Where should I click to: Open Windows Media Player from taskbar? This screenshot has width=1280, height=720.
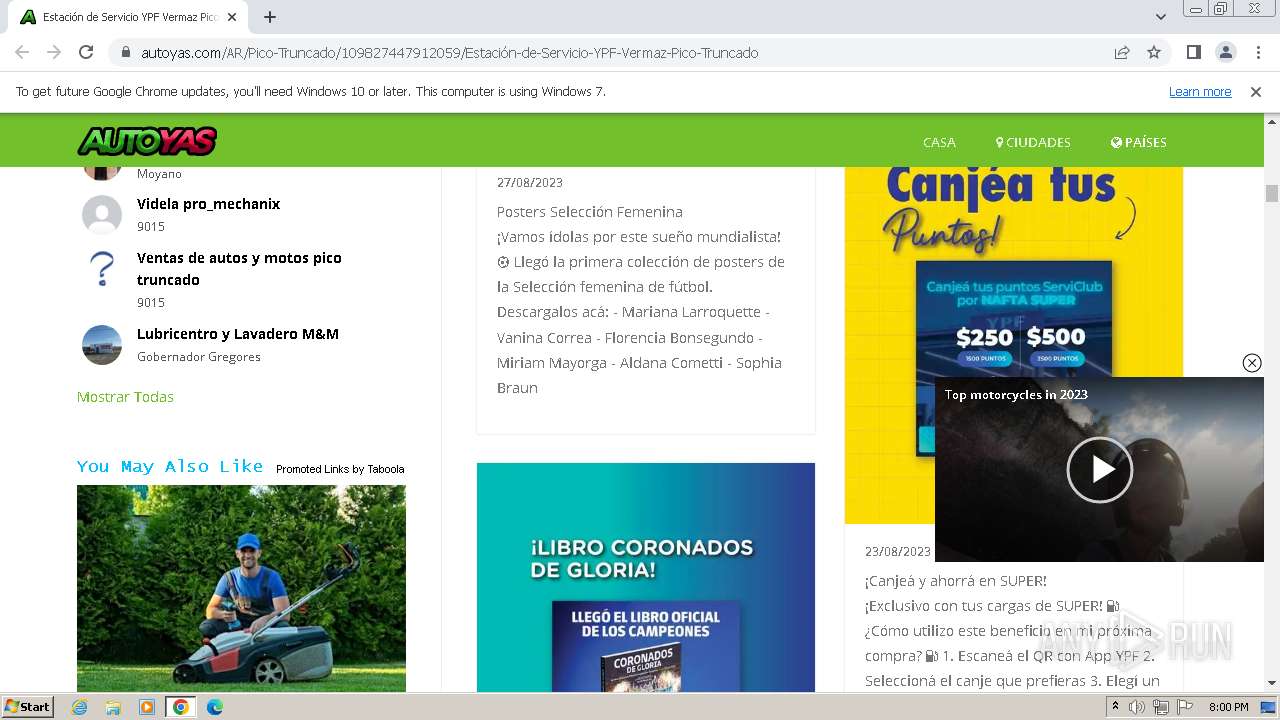[147, 707]
